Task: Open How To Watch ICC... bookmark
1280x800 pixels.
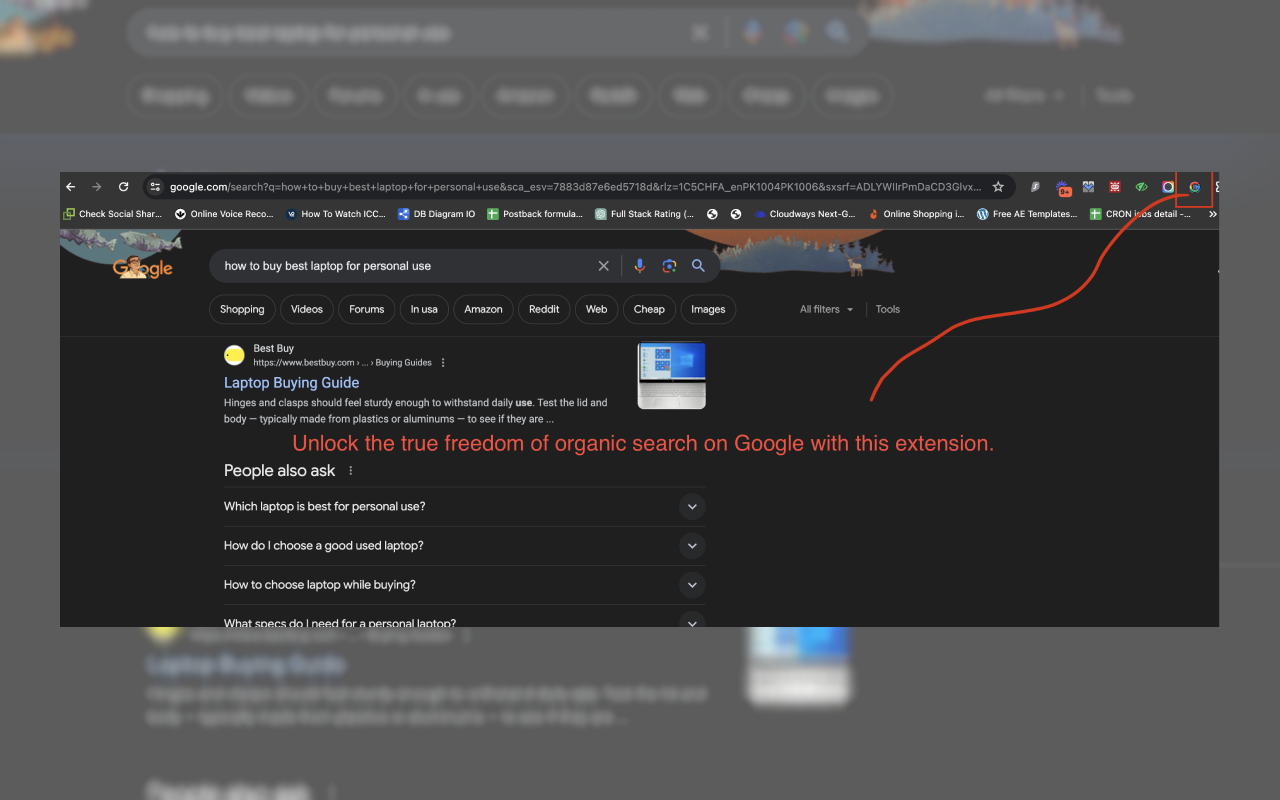Action: tap(335, 214)
